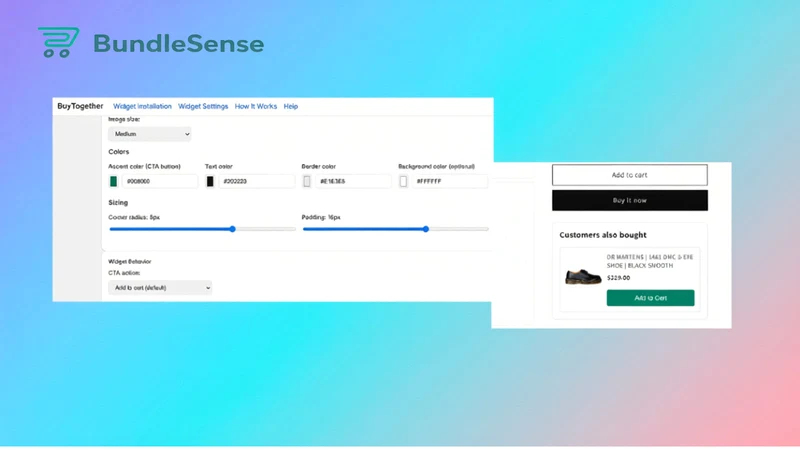Click the Customers also bought heading
800x450 pixels.
point(603,235)
